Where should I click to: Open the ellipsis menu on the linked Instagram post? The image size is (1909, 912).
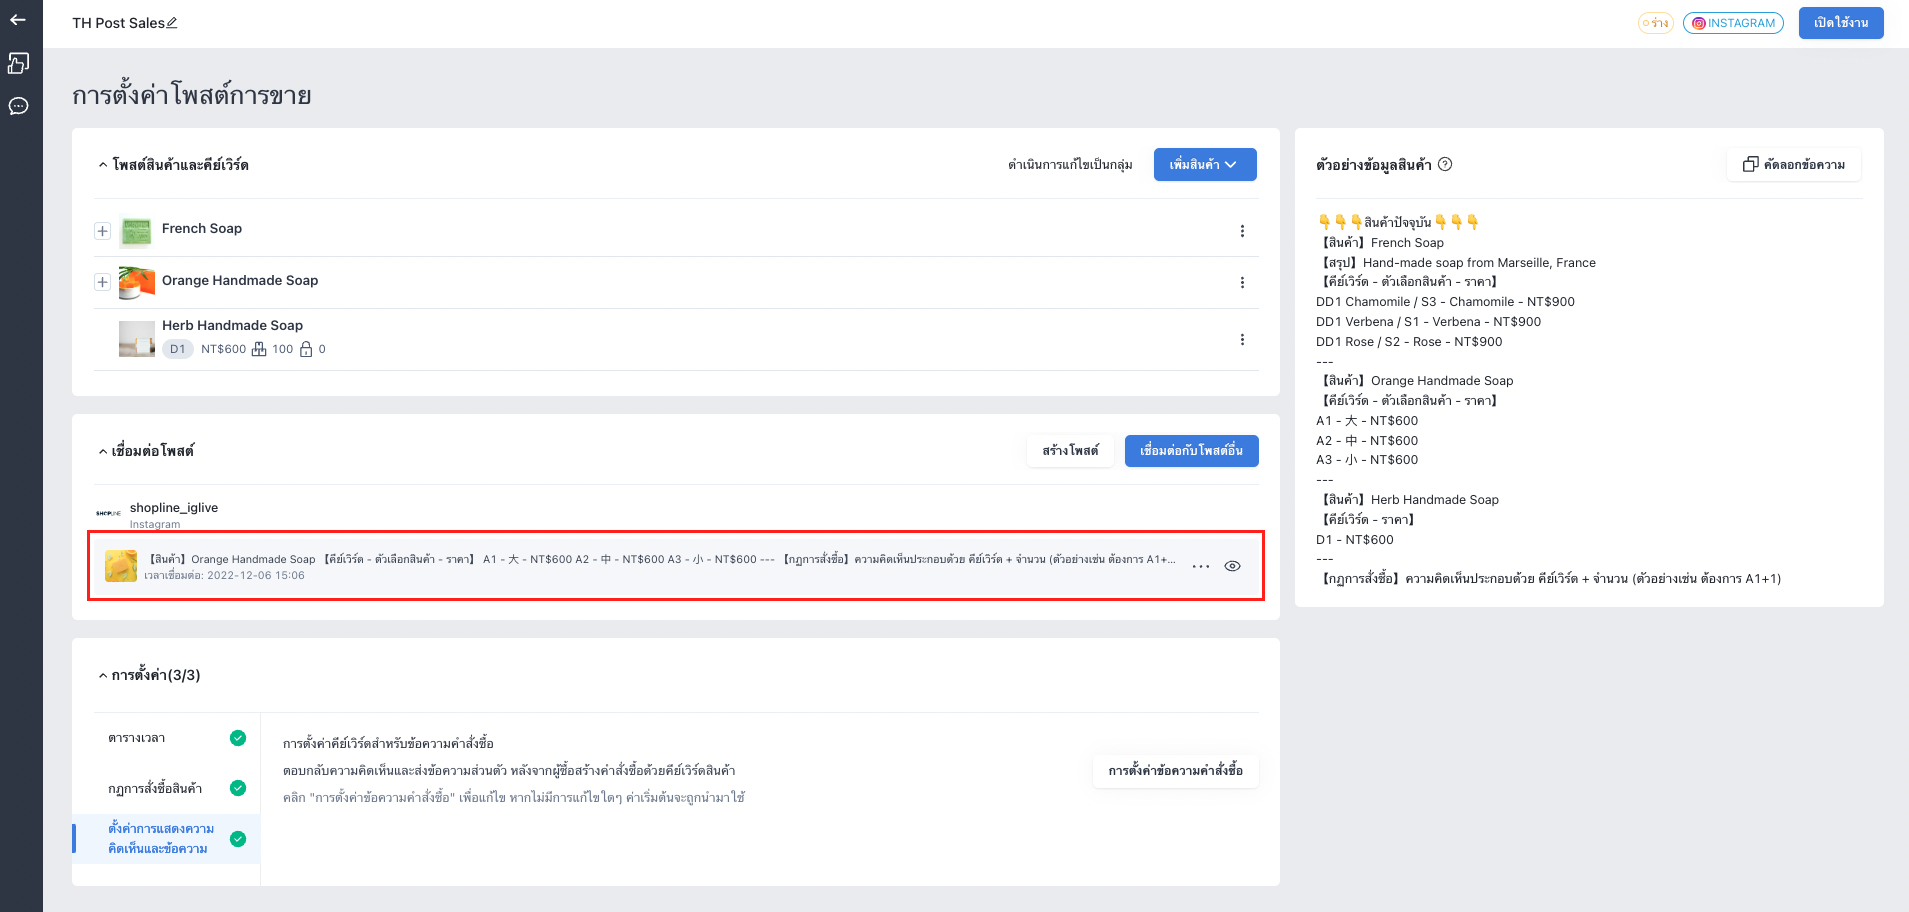coord(1201,566)
